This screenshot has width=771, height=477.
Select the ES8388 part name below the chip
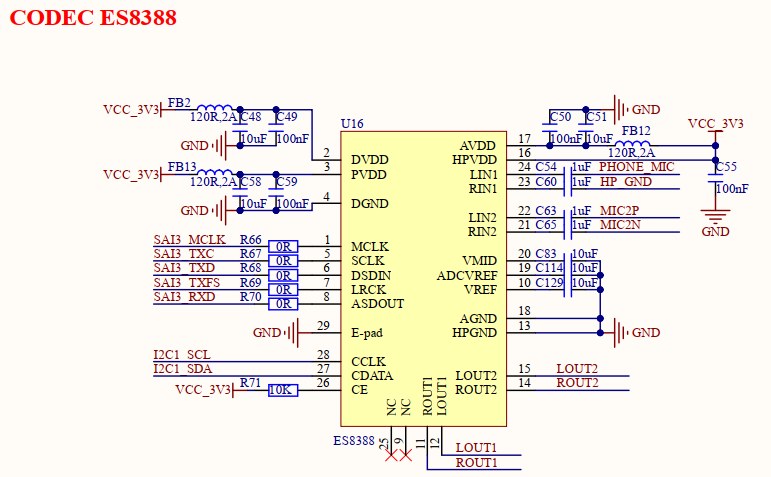click(354, 440)
